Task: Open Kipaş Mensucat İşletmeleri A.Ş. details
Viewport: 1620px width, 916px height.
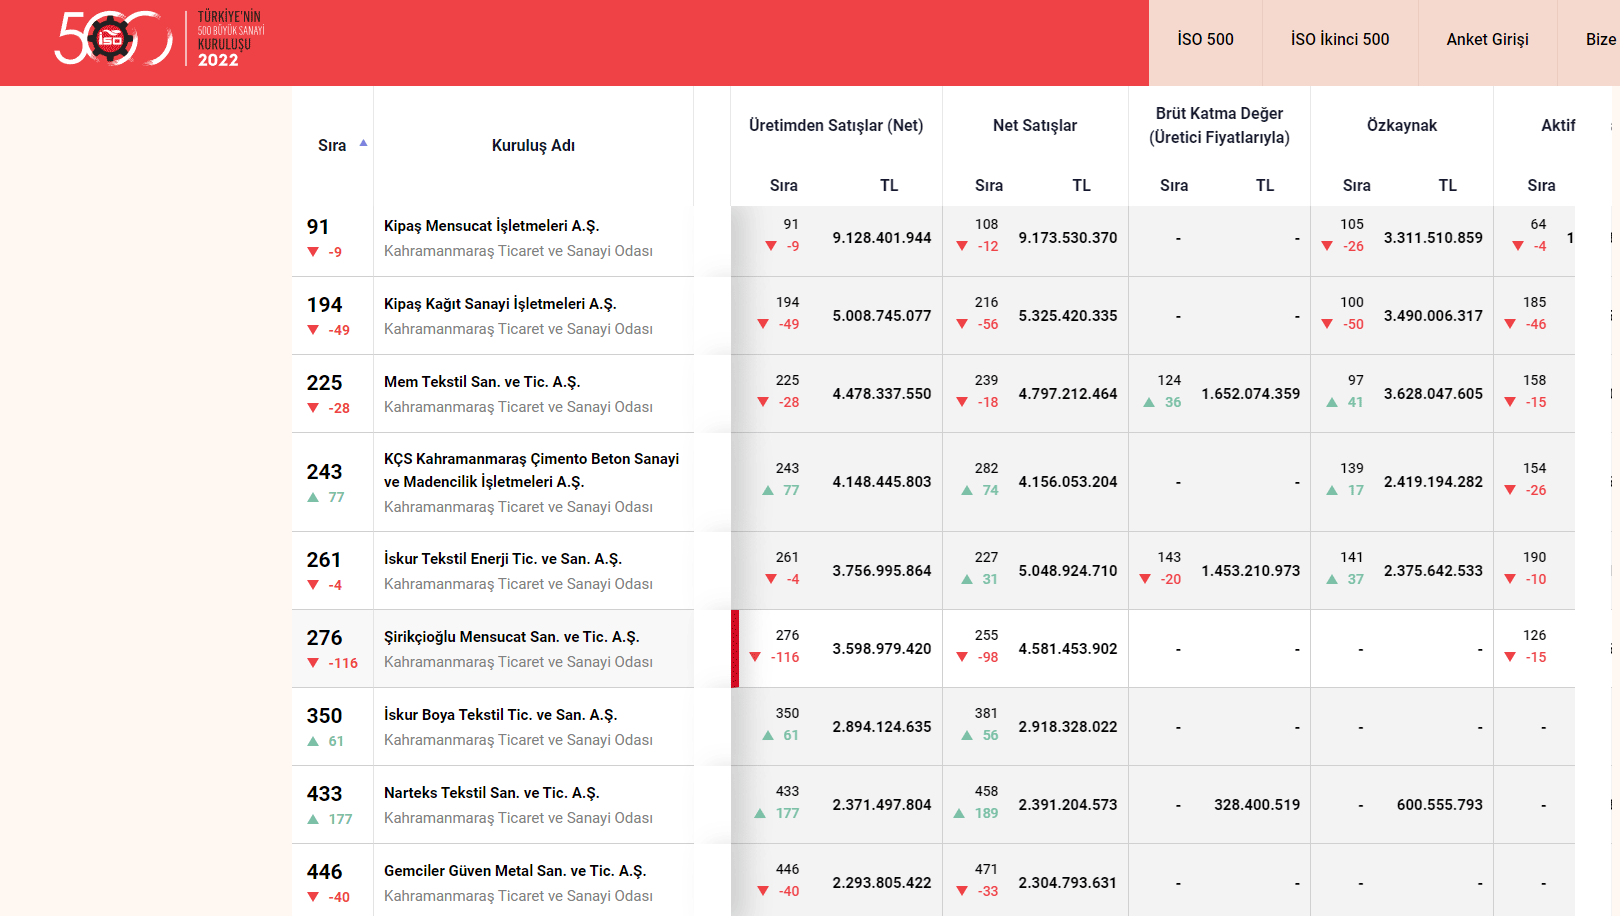Action: tap(491, 226)
